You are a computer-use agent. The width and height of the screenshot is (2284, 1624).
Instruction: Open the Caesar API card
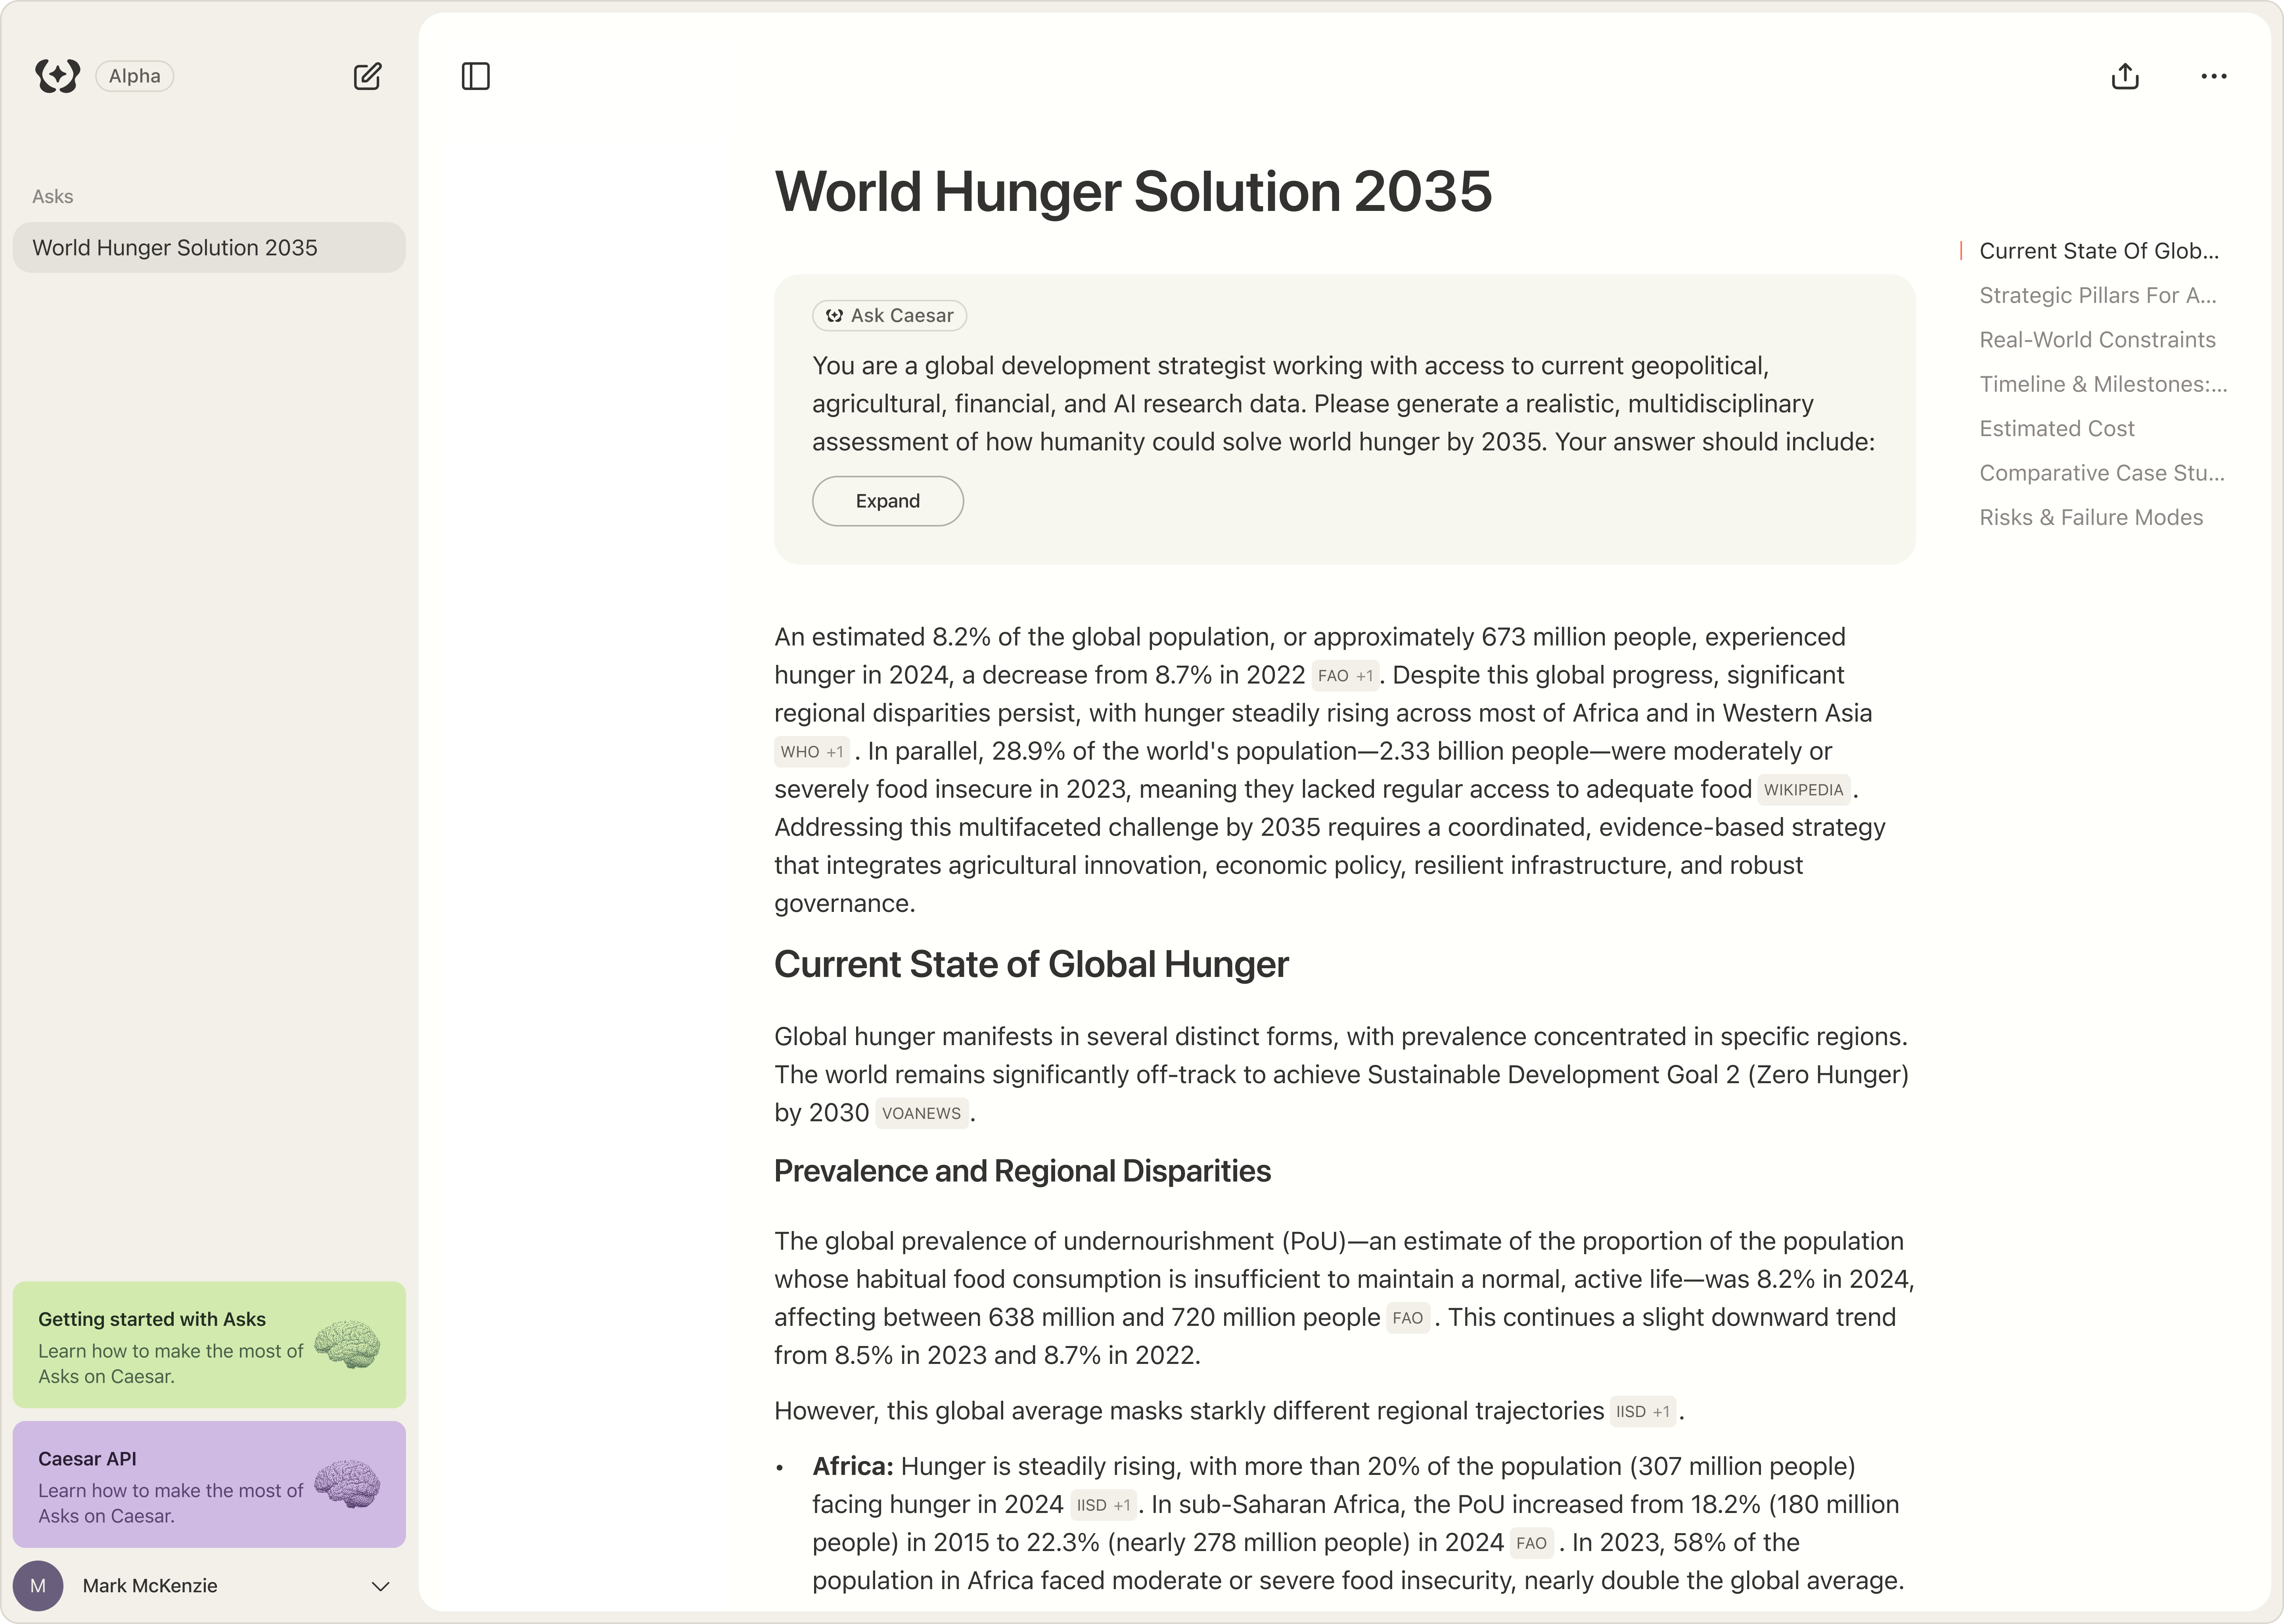tap(209, 1484)
